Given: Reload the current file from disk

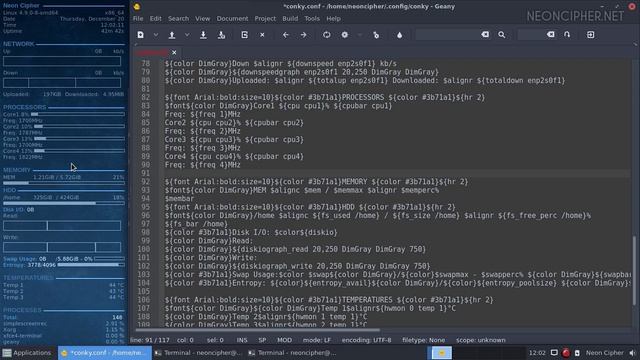Looking at the screenshot, I should (244, 35).
